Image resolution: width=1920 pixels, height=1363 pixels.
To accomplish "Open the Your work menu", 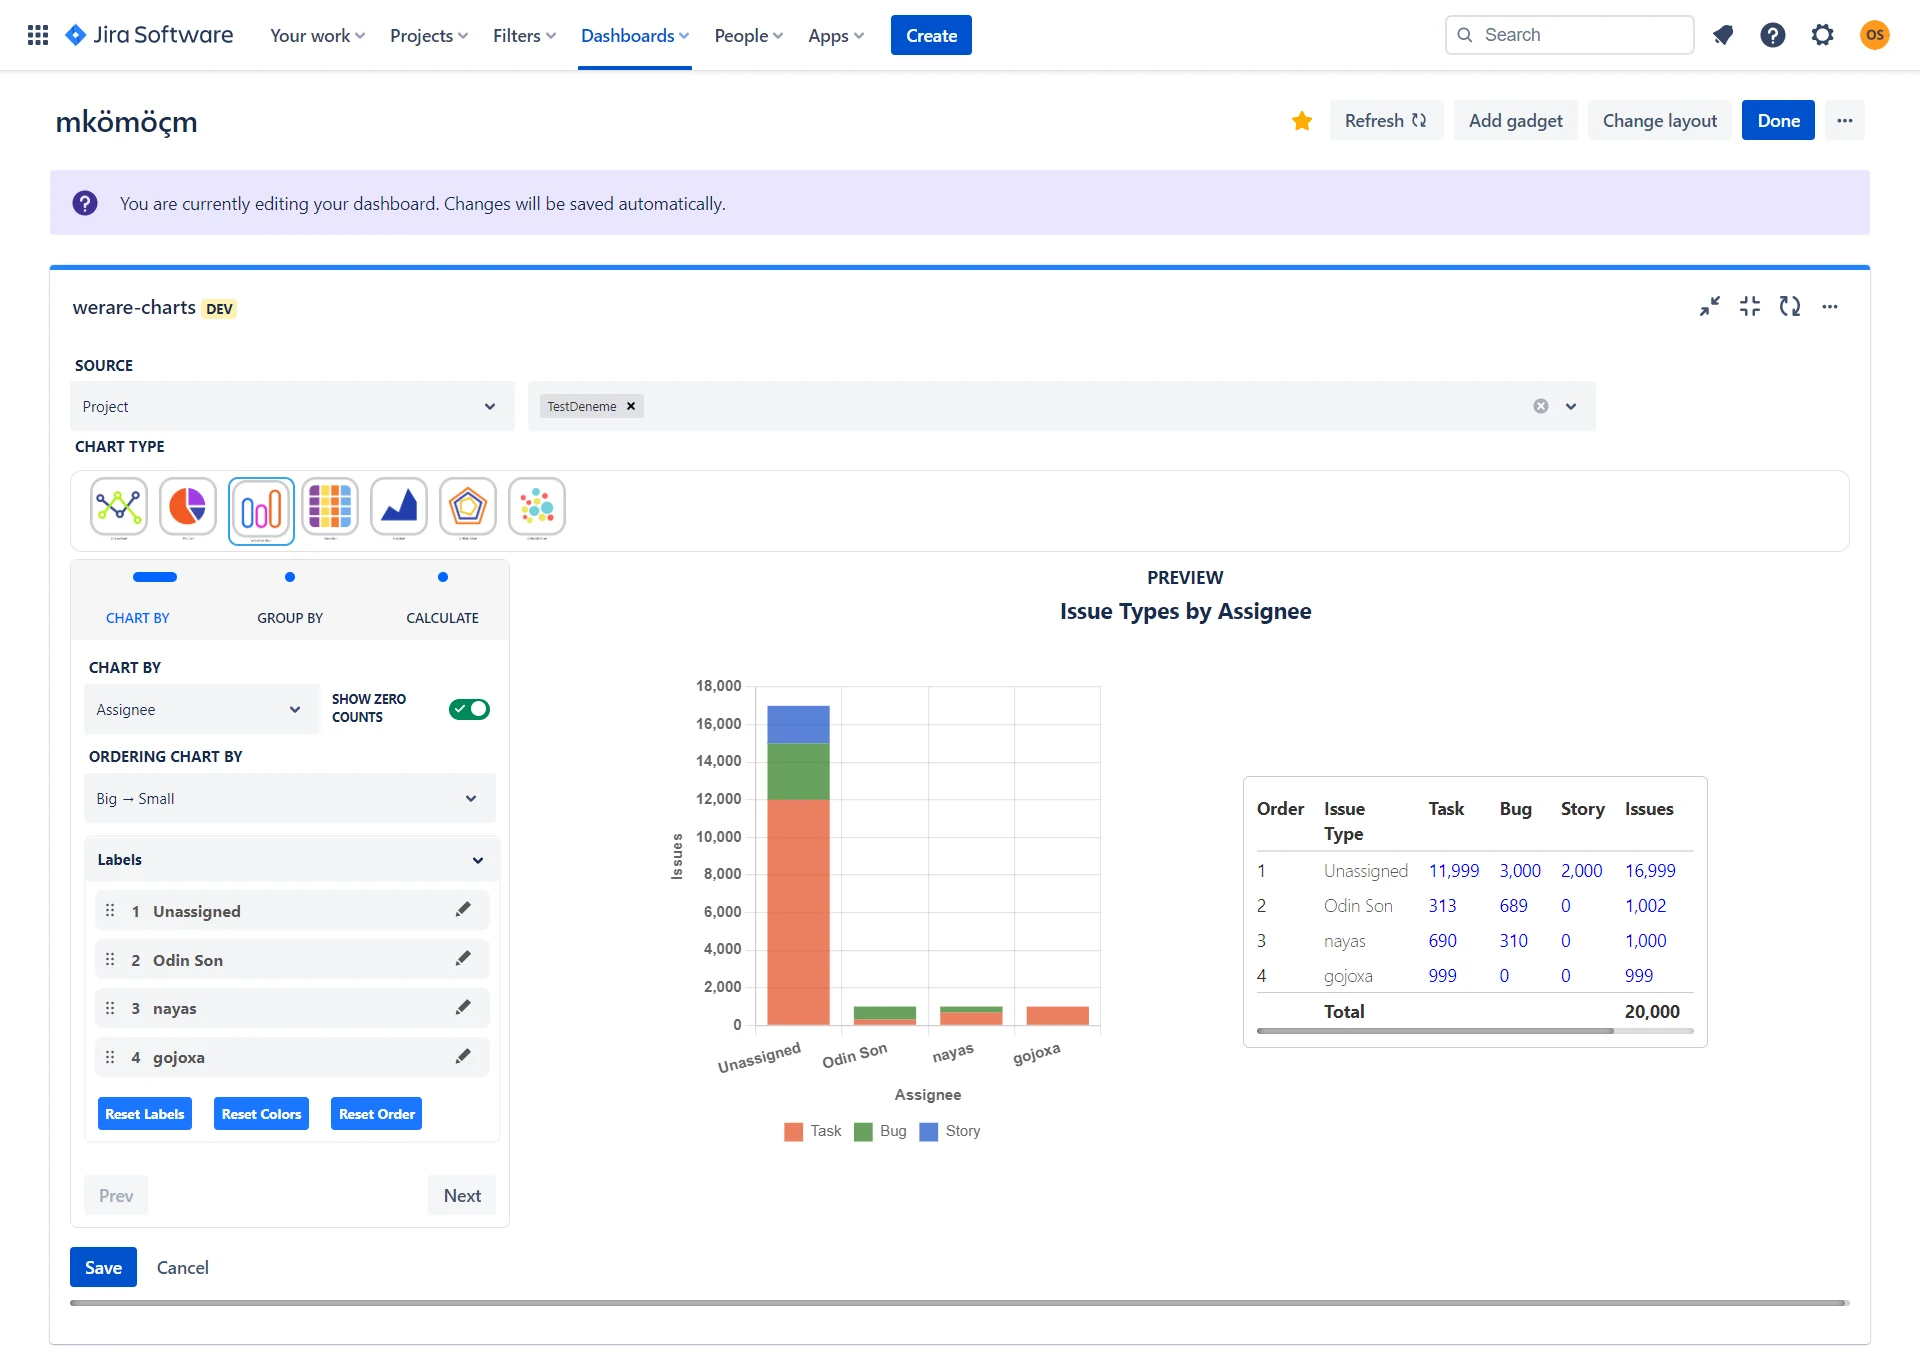I will tap(317, 35).
